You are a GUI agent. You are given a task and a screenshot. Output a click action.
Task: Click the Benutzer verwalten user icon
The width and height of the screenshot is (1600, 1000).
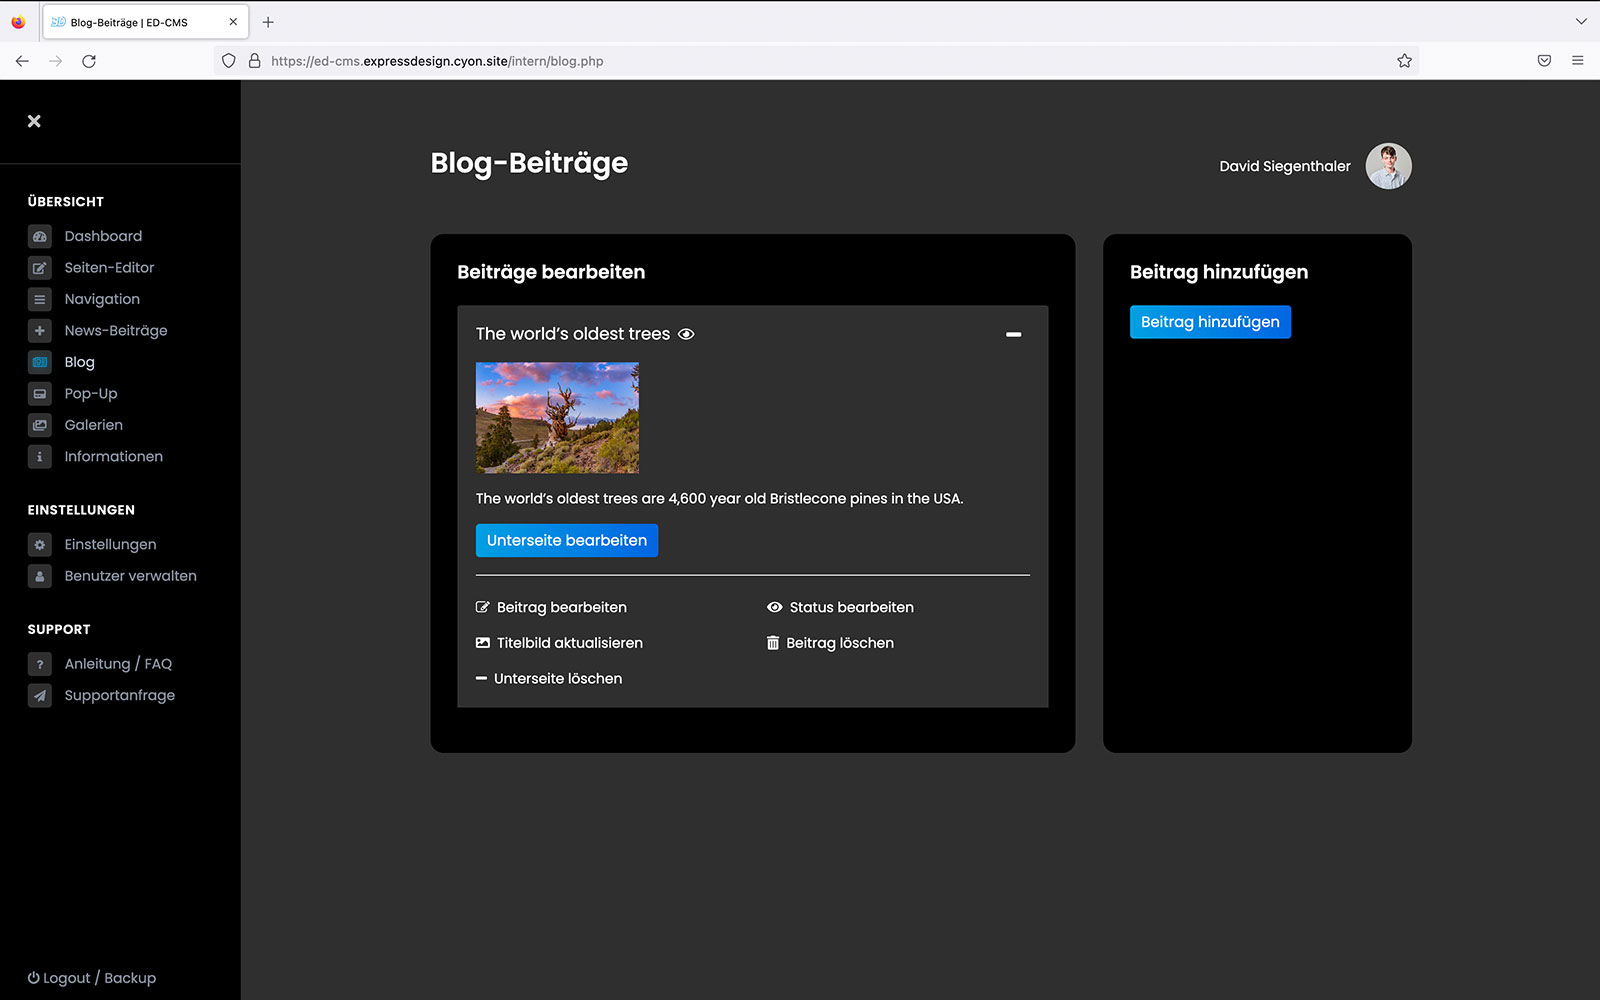pos(40,576)
